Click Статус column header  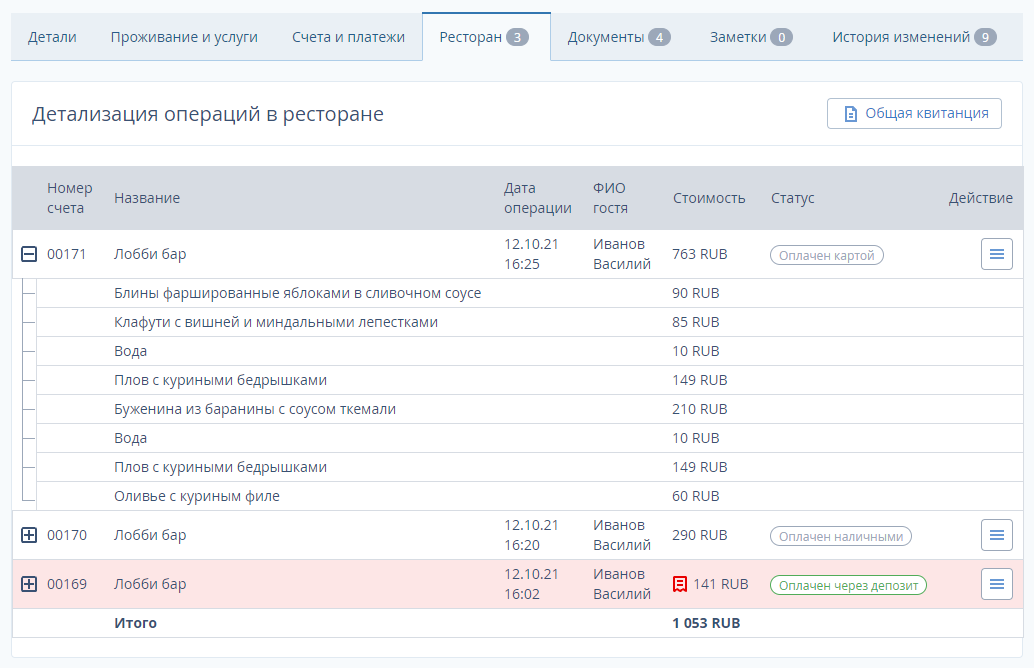(x=793, y=198)
